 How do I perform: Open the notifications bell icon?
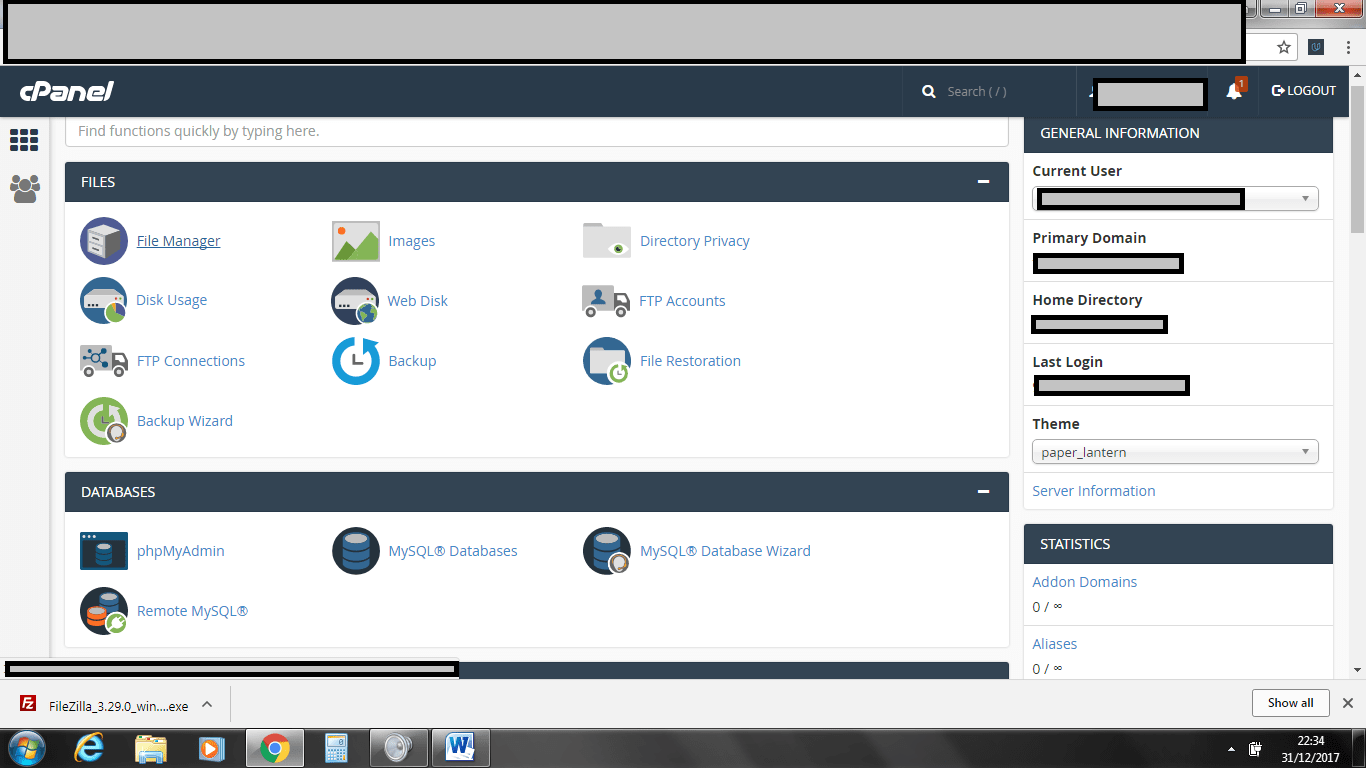[x=1234, y=91]
